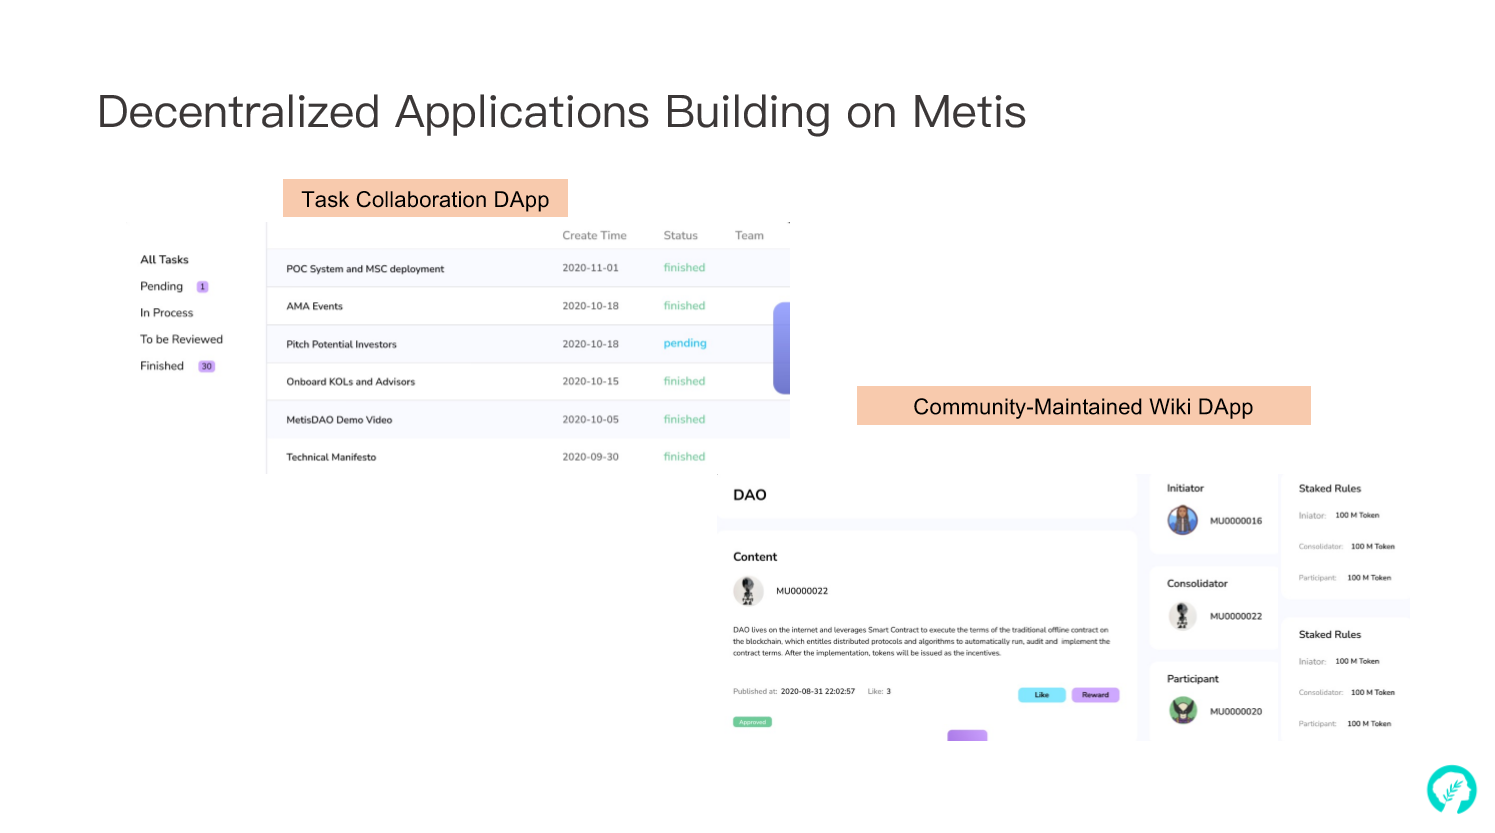
Task: Sort by the Create Time column header
Action: tap(594, 236)
